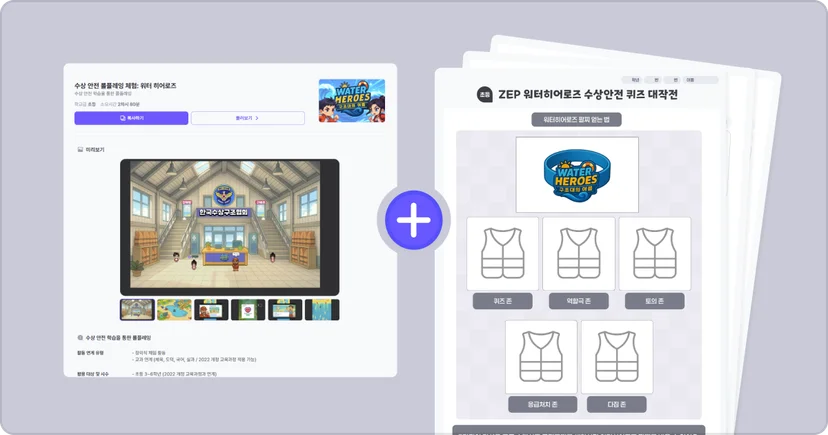Click the 활동 대상 및 시수 row label
The image size is (828, 435).
[93, 374]
